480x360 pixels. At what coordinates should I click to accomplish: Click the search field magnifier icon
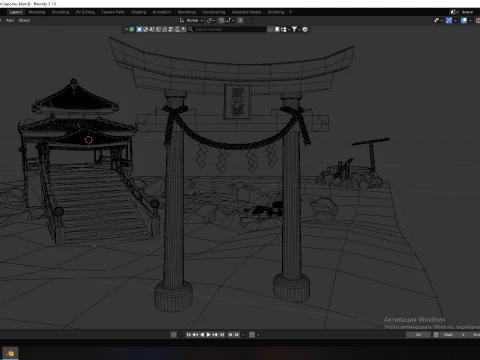tap(190, 29)
